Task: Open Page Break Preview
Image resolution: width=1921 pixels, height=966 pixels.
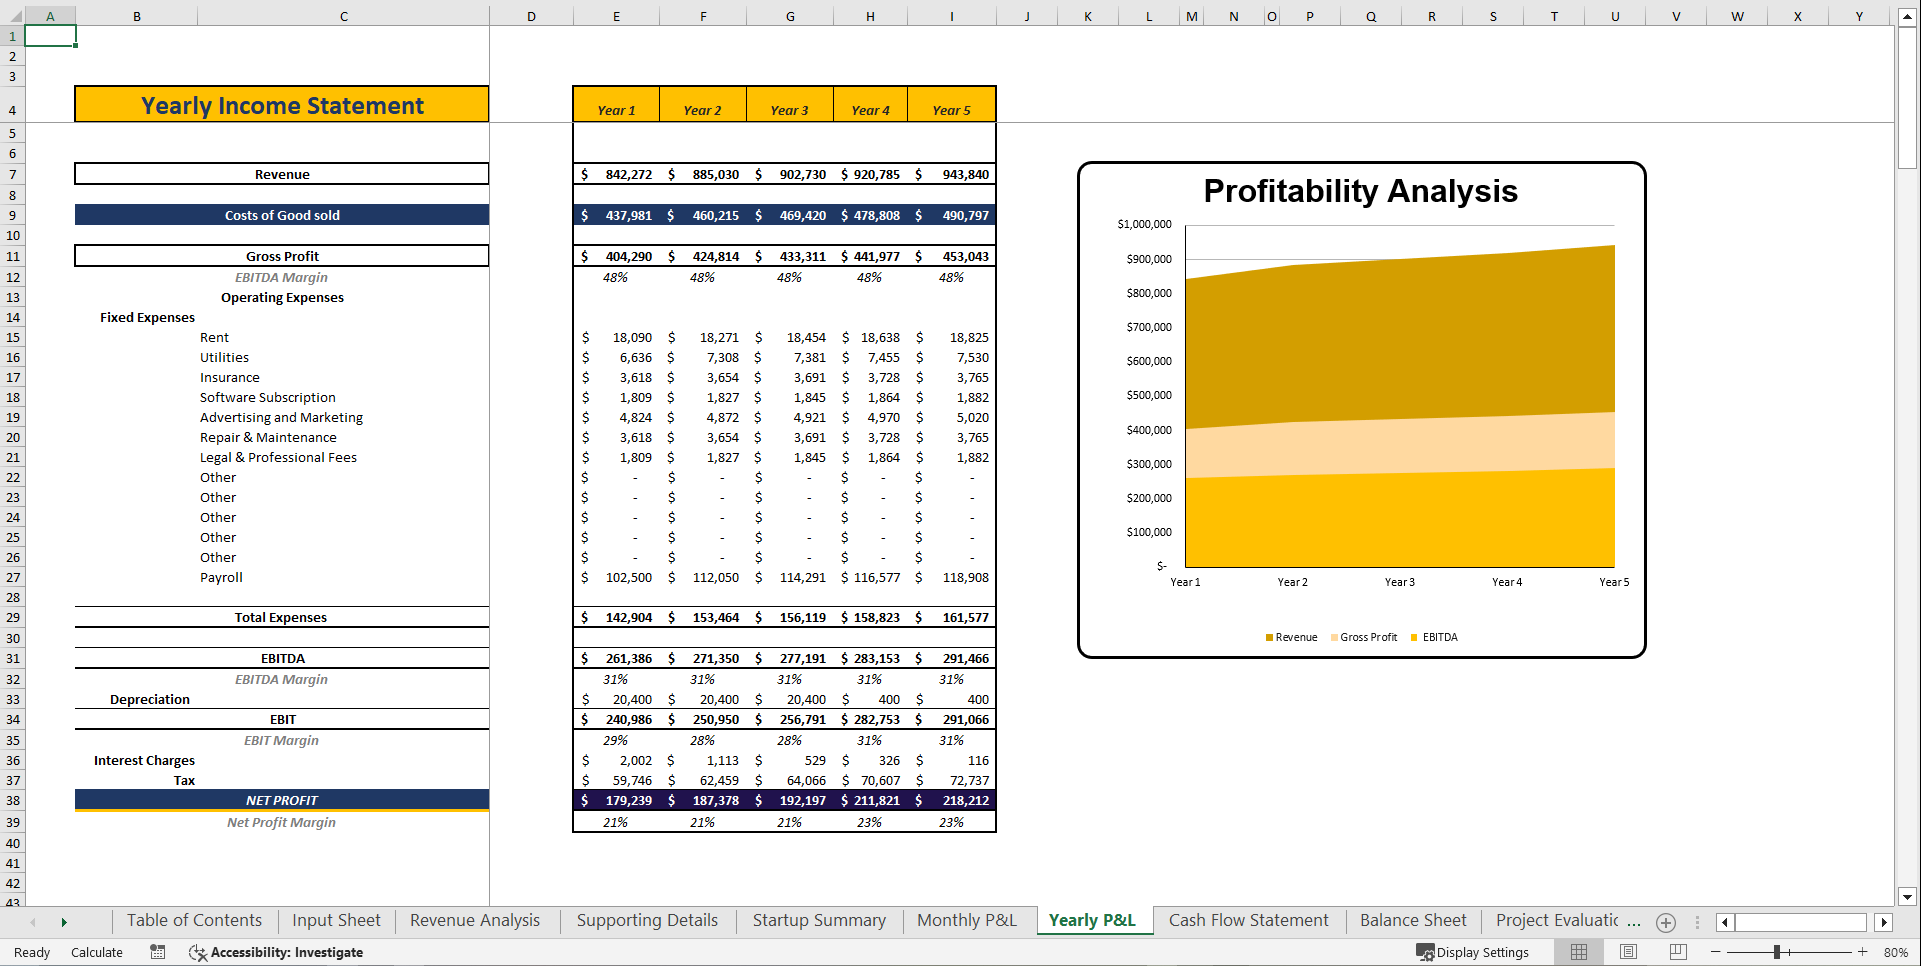Action: [x=1677, y=951]
